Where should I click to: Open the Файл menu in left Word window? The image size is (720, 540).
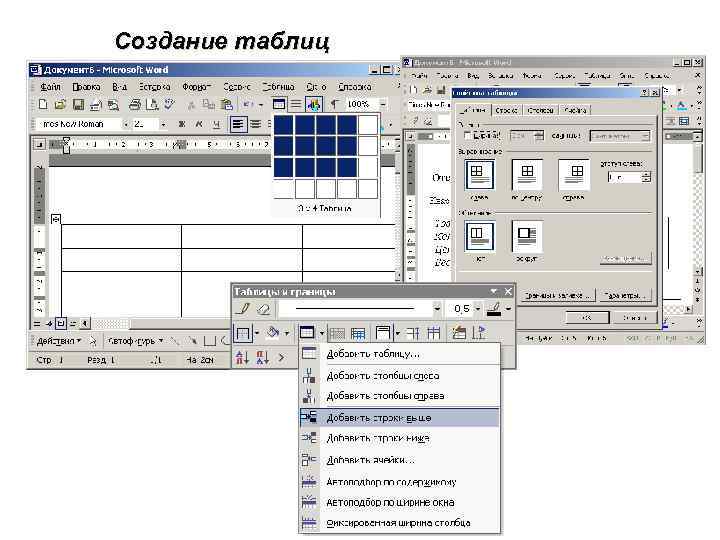tap(50, 87)
